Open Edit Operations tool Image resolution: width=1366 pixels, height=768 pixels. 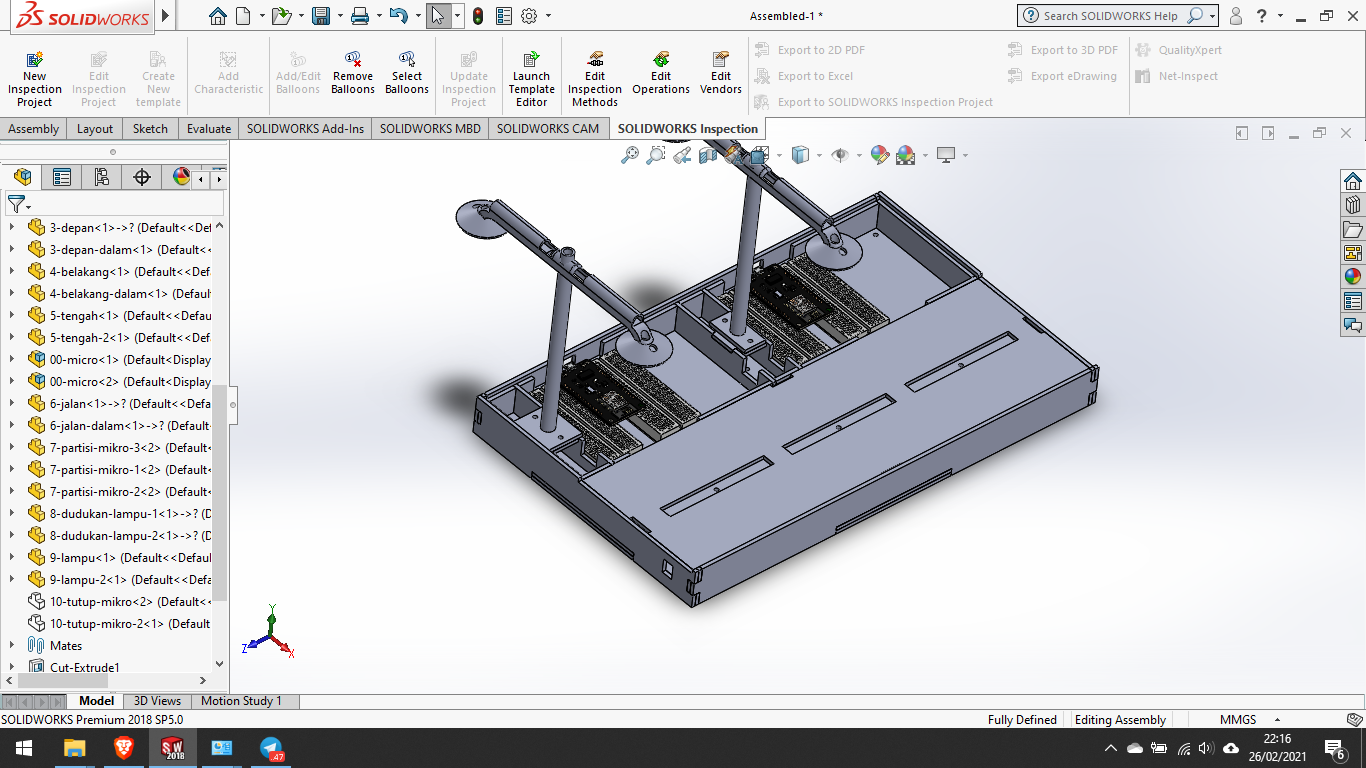661,73
